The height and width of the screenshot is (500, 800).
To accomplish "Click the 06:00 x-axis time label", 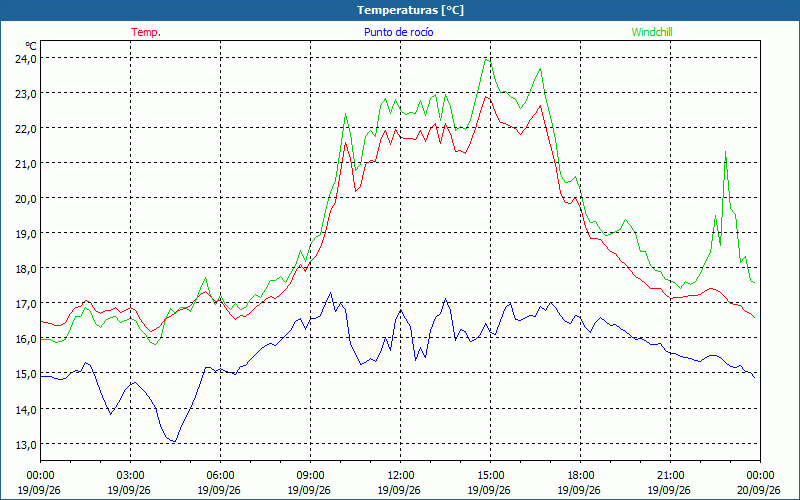I will click(220, 476).
